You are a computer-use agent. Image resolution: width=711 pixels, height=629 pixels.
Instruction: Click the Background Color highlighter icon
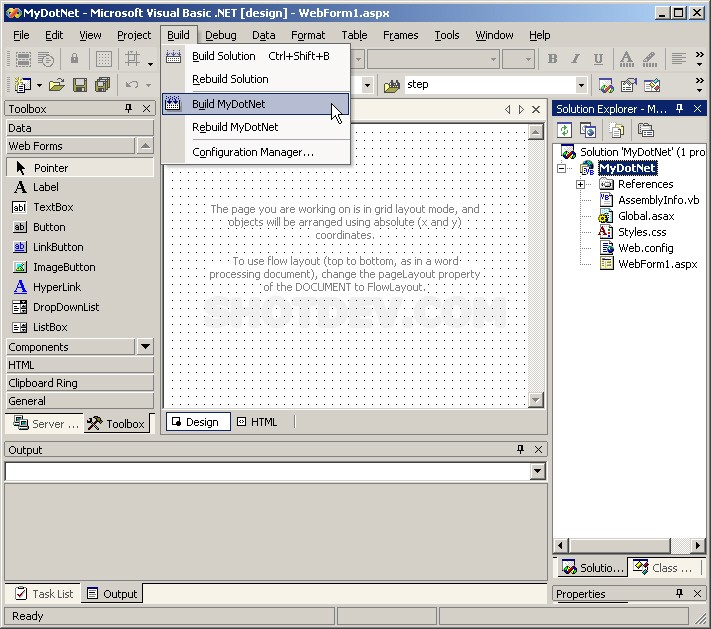650,59
